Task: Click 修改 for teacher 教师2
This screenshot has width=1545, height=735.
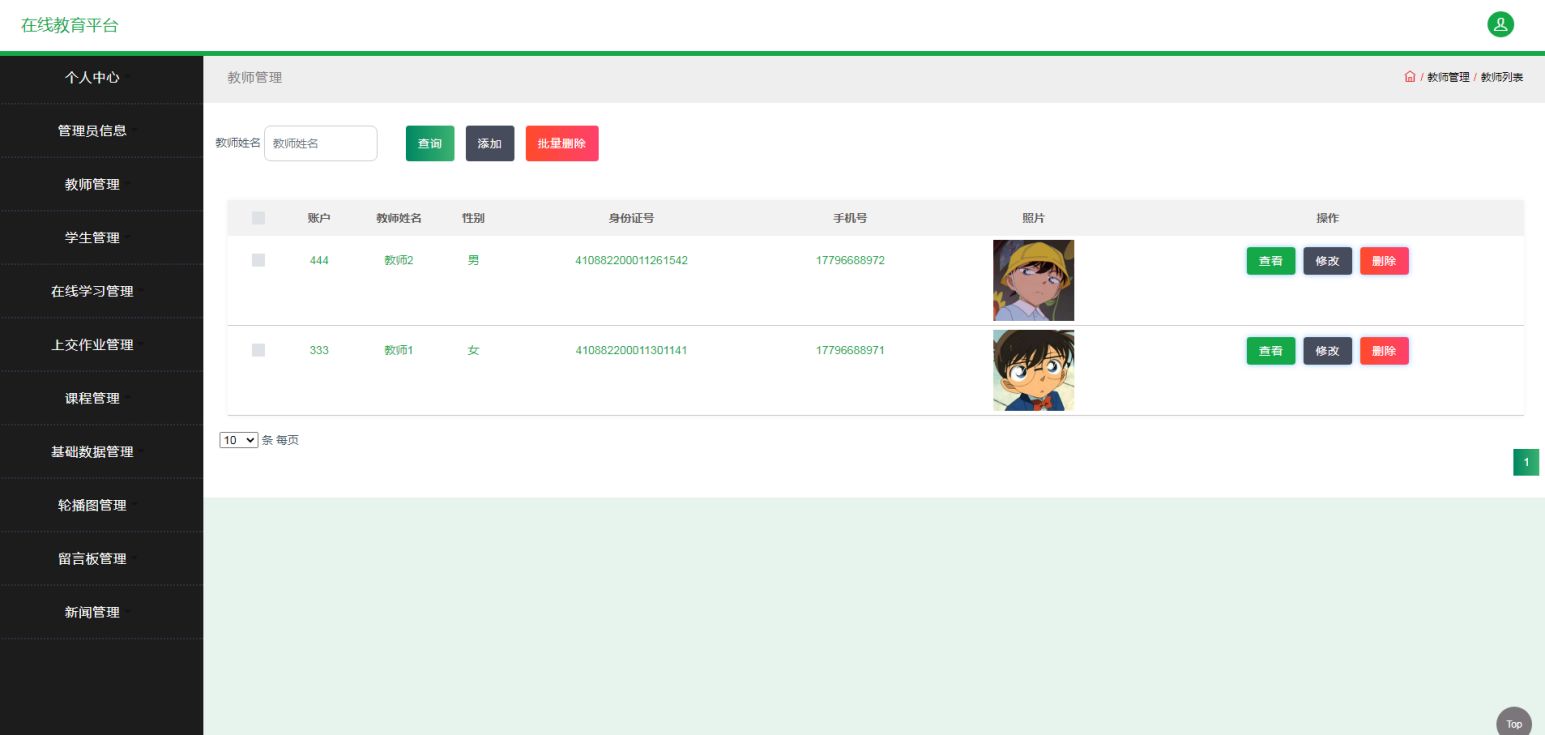Action: click(x=1327, y=261)
